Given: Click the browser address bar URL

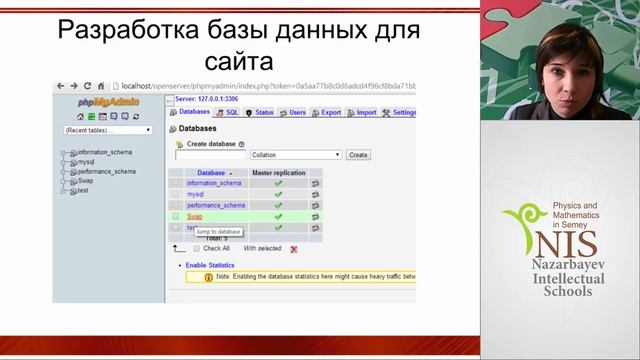Looking at the screenshot, I should (x=269, y=86).
